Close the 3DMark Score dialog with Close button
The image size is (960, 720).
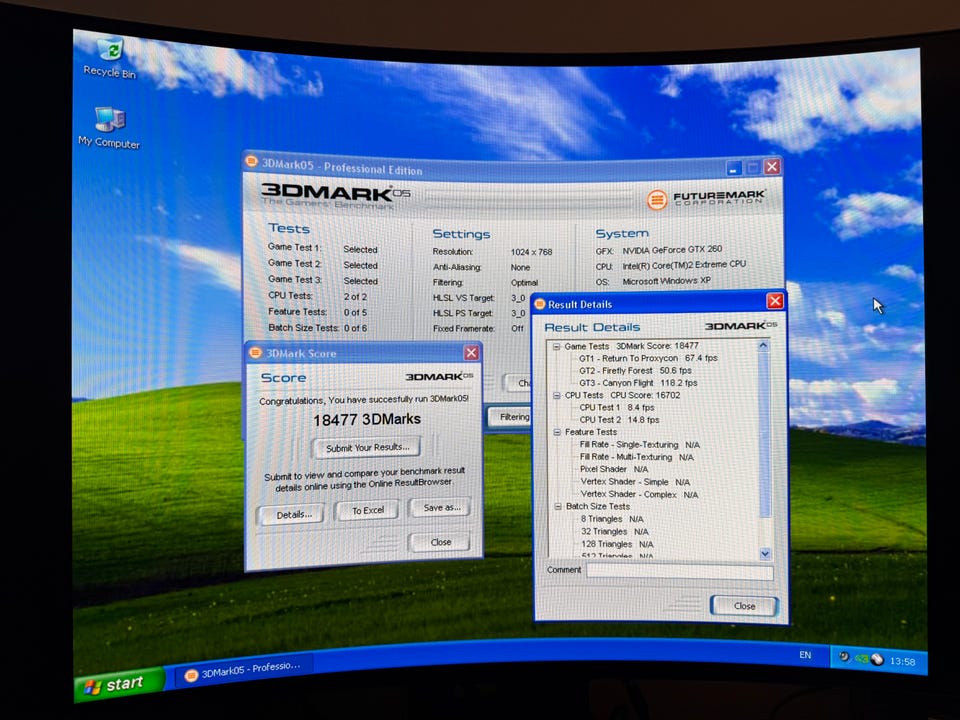click(x=440, y=542)
